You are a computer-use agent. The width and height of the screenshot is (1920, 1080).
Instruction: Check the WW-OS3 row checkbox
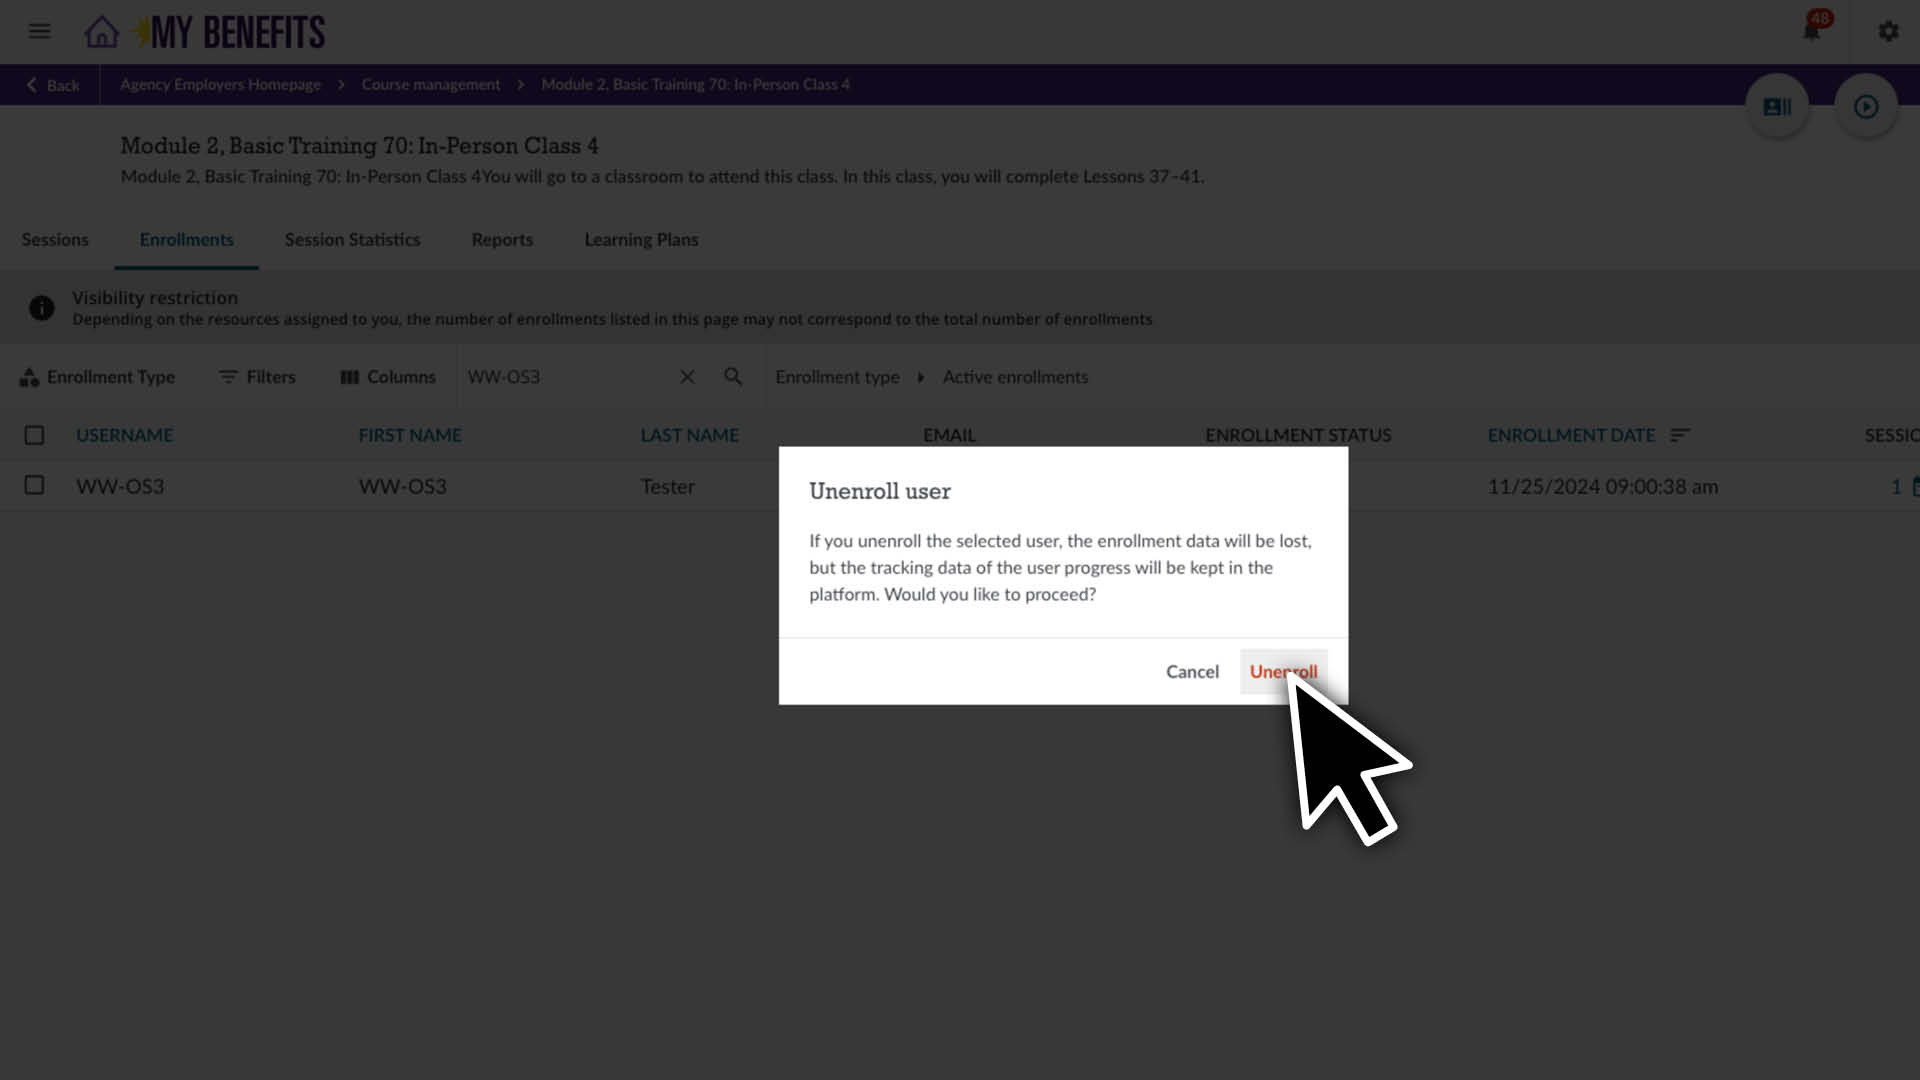tap(35, 486)
